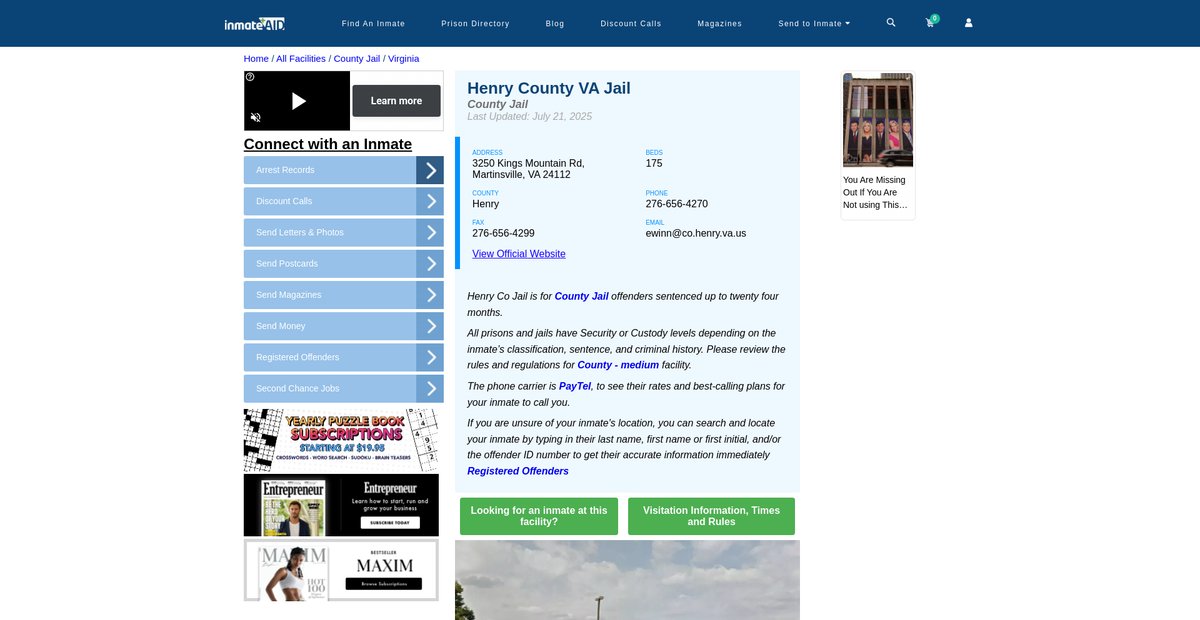Click the ad info question icon
This screenshot has height=620, width=1200.
(250, 77)
